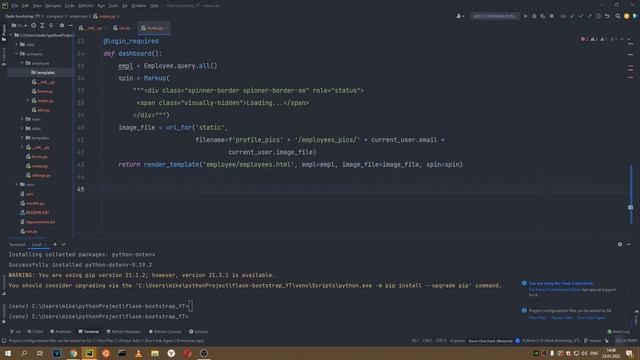Open the Tools menu
This screenshot has width=640, height=360.
[113, 6]
